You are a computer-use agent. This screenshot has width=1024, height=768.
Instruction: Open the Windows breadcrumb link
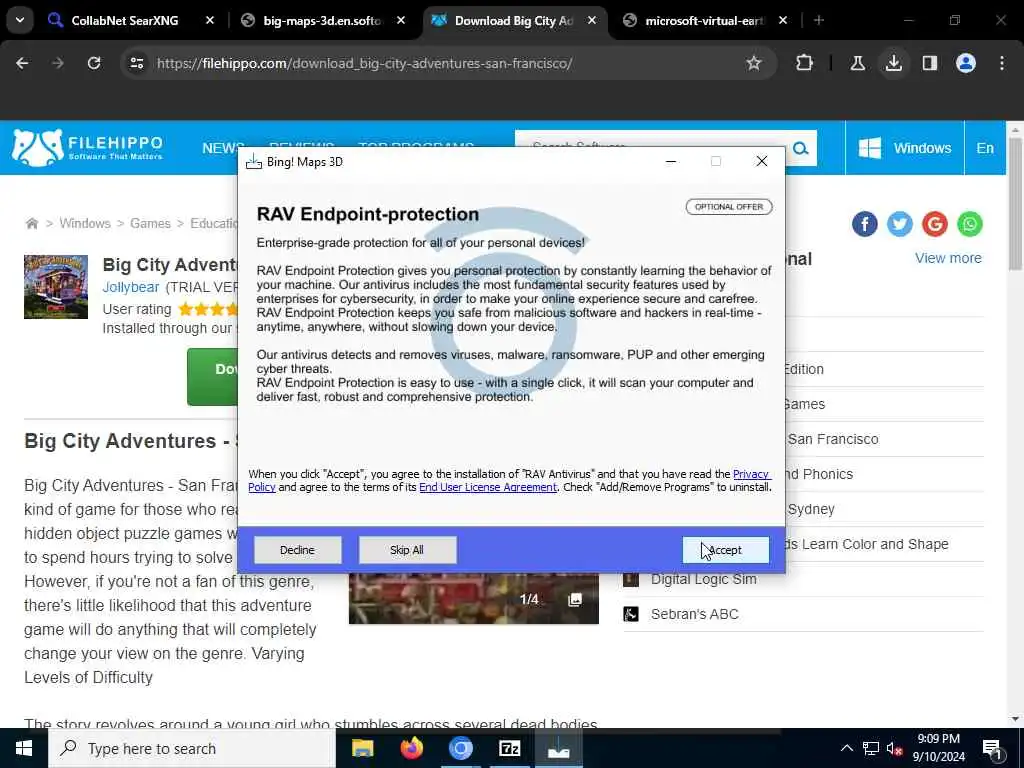click(85, 223)
